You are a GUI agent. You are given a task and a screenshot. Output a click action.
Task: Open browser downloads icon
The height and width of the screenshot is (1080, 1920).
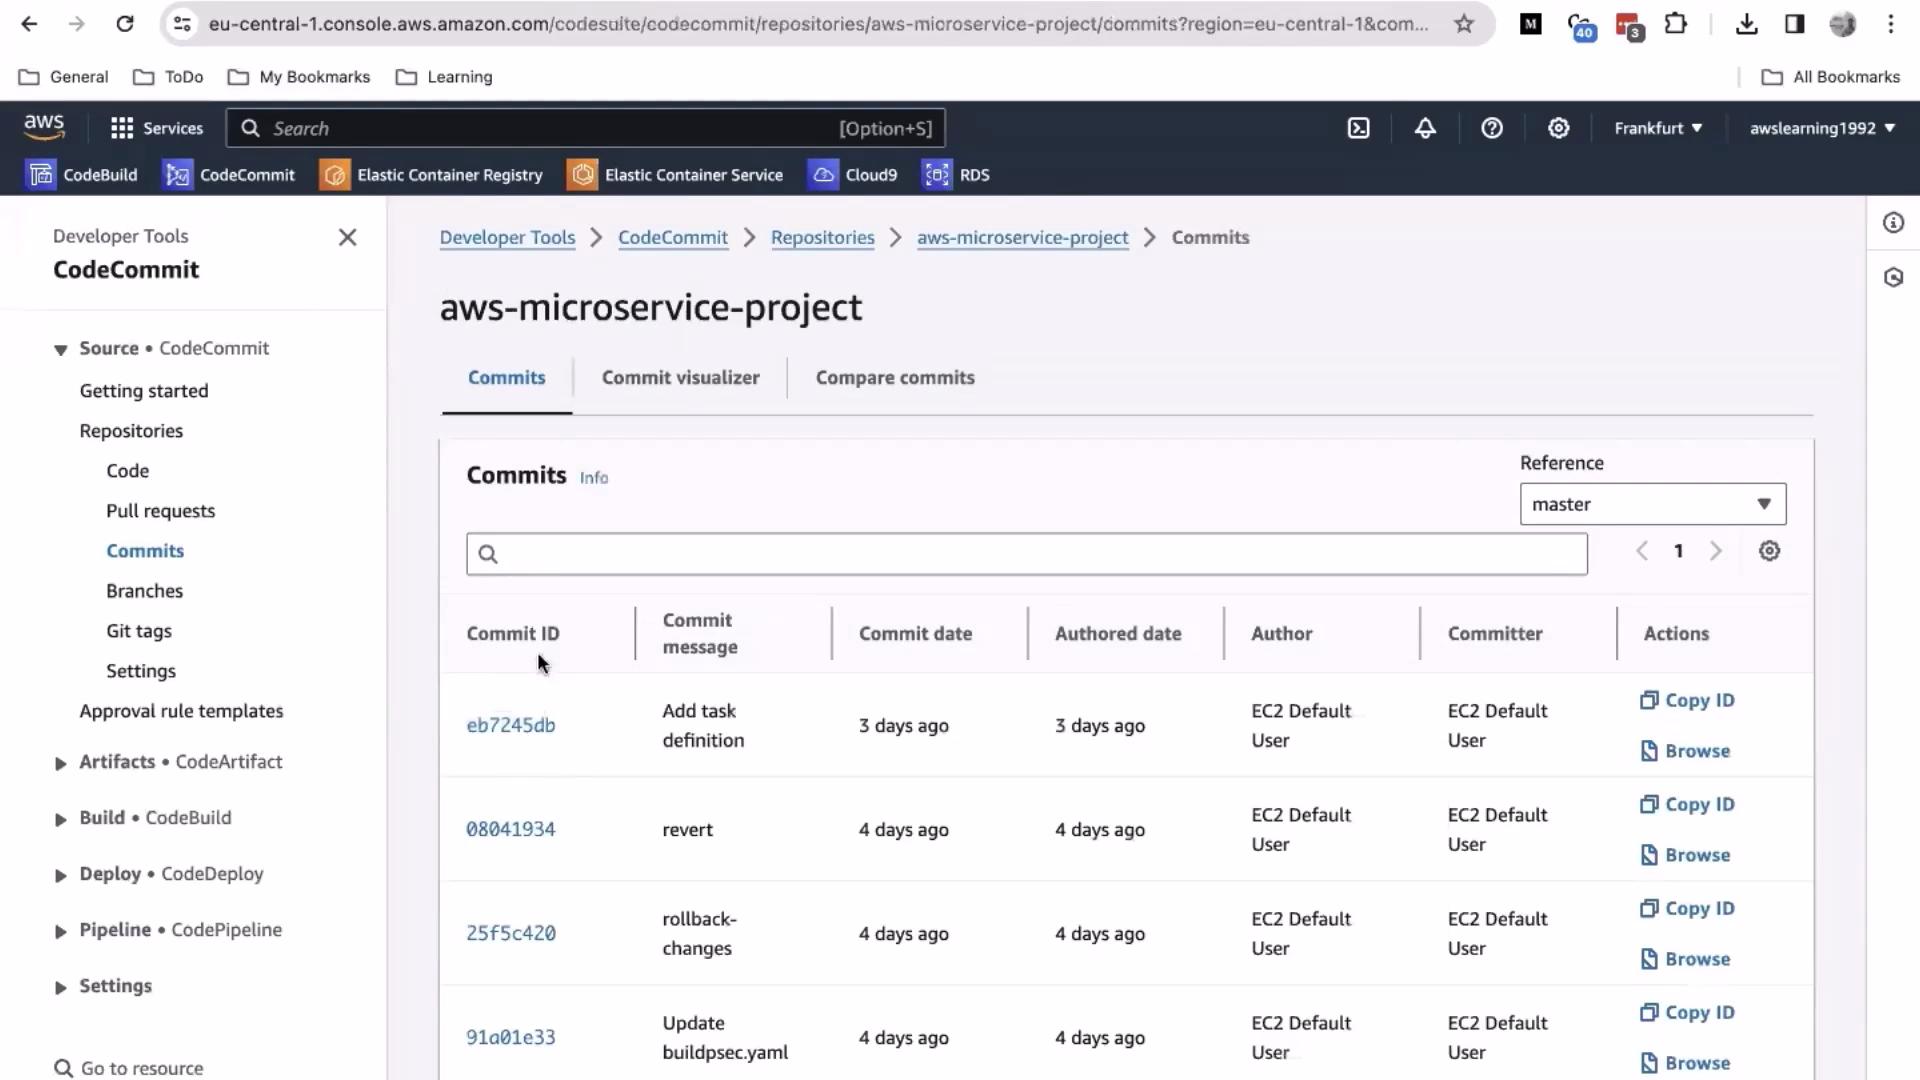coord(1746,24)
